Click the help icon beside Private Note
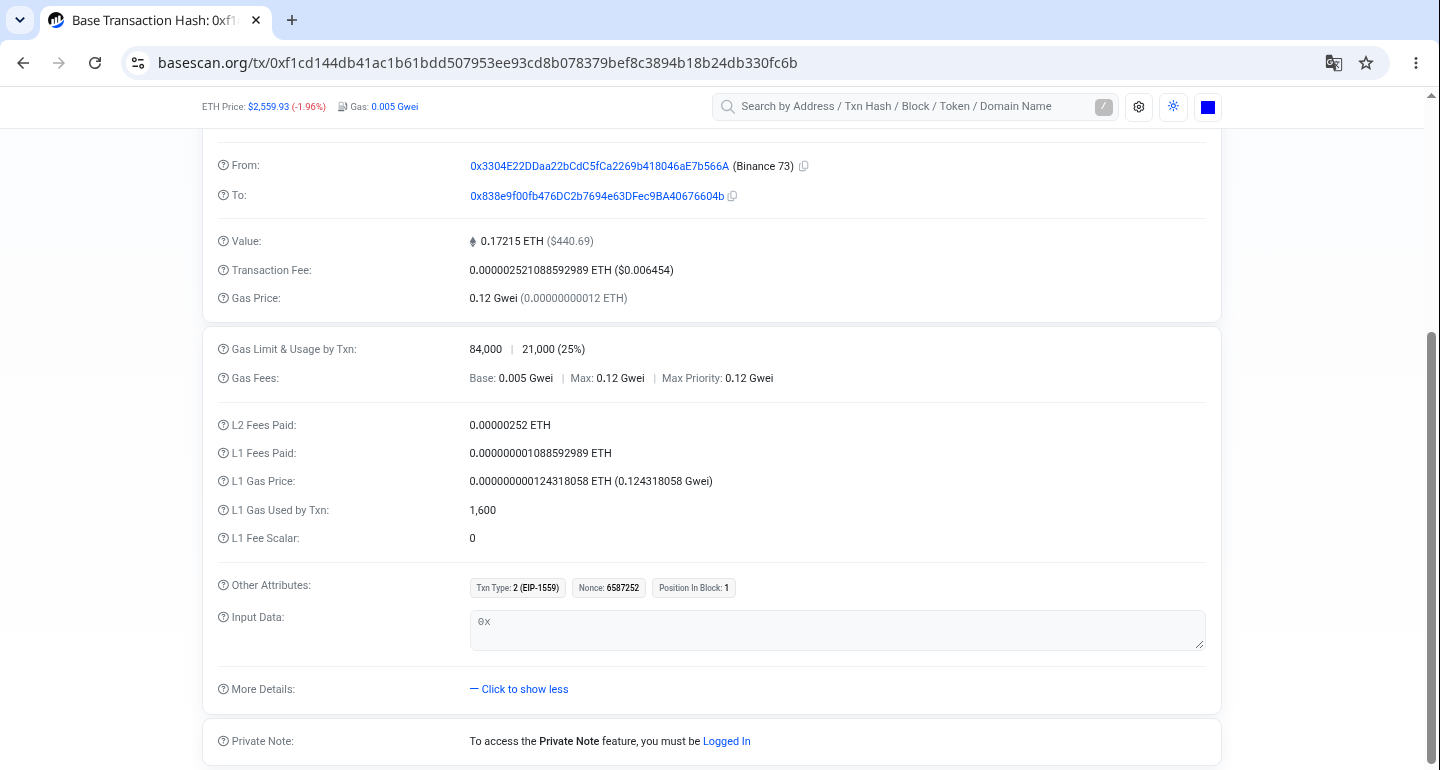 (x=223, y=741)
